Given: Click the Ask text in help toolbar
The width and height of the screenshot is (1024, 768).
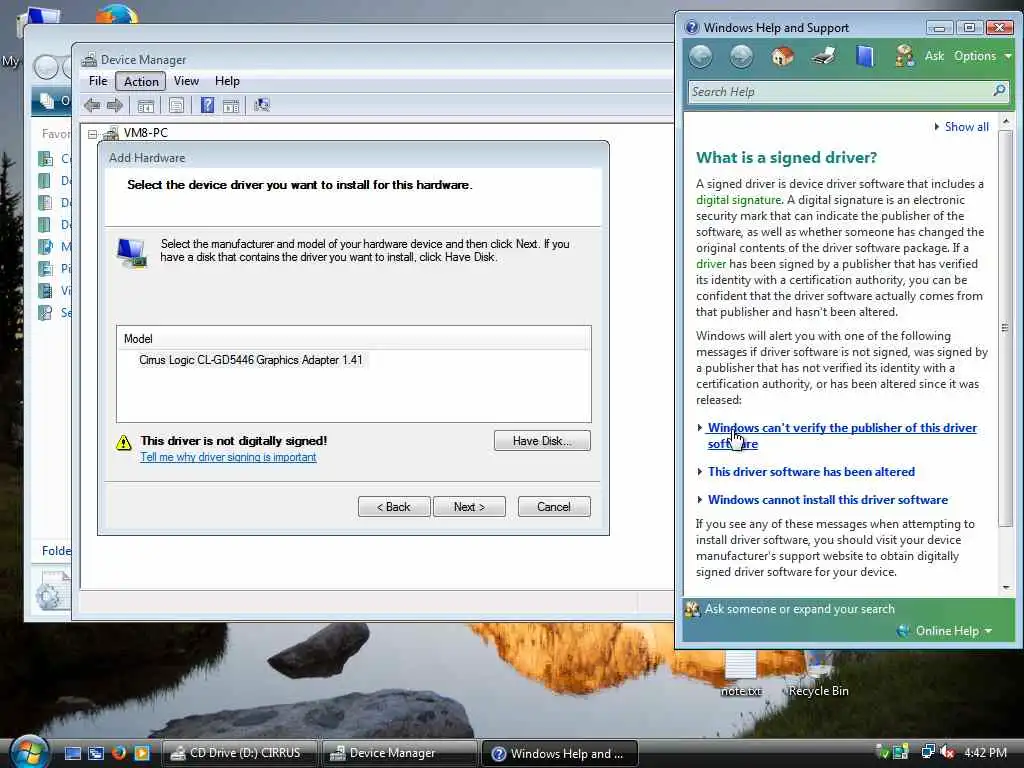Looking at the screenshot, I should tap(934, 56).
